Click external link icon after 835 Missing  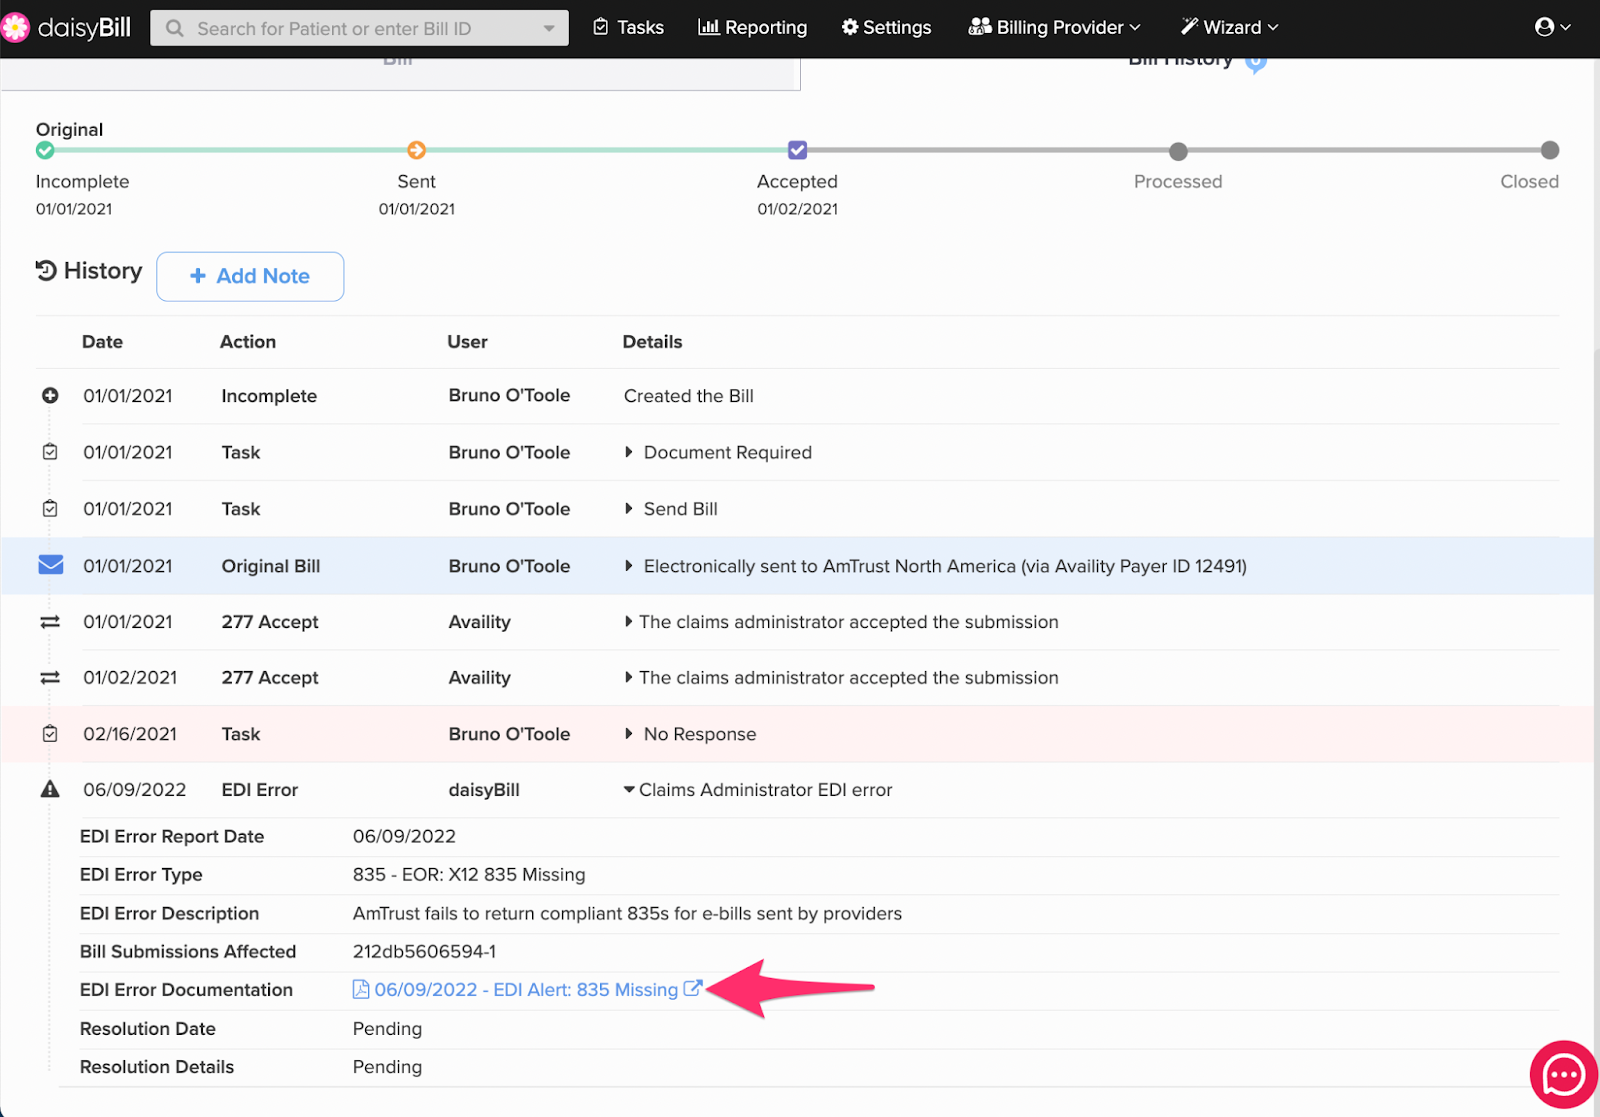[x=692, y=988]
